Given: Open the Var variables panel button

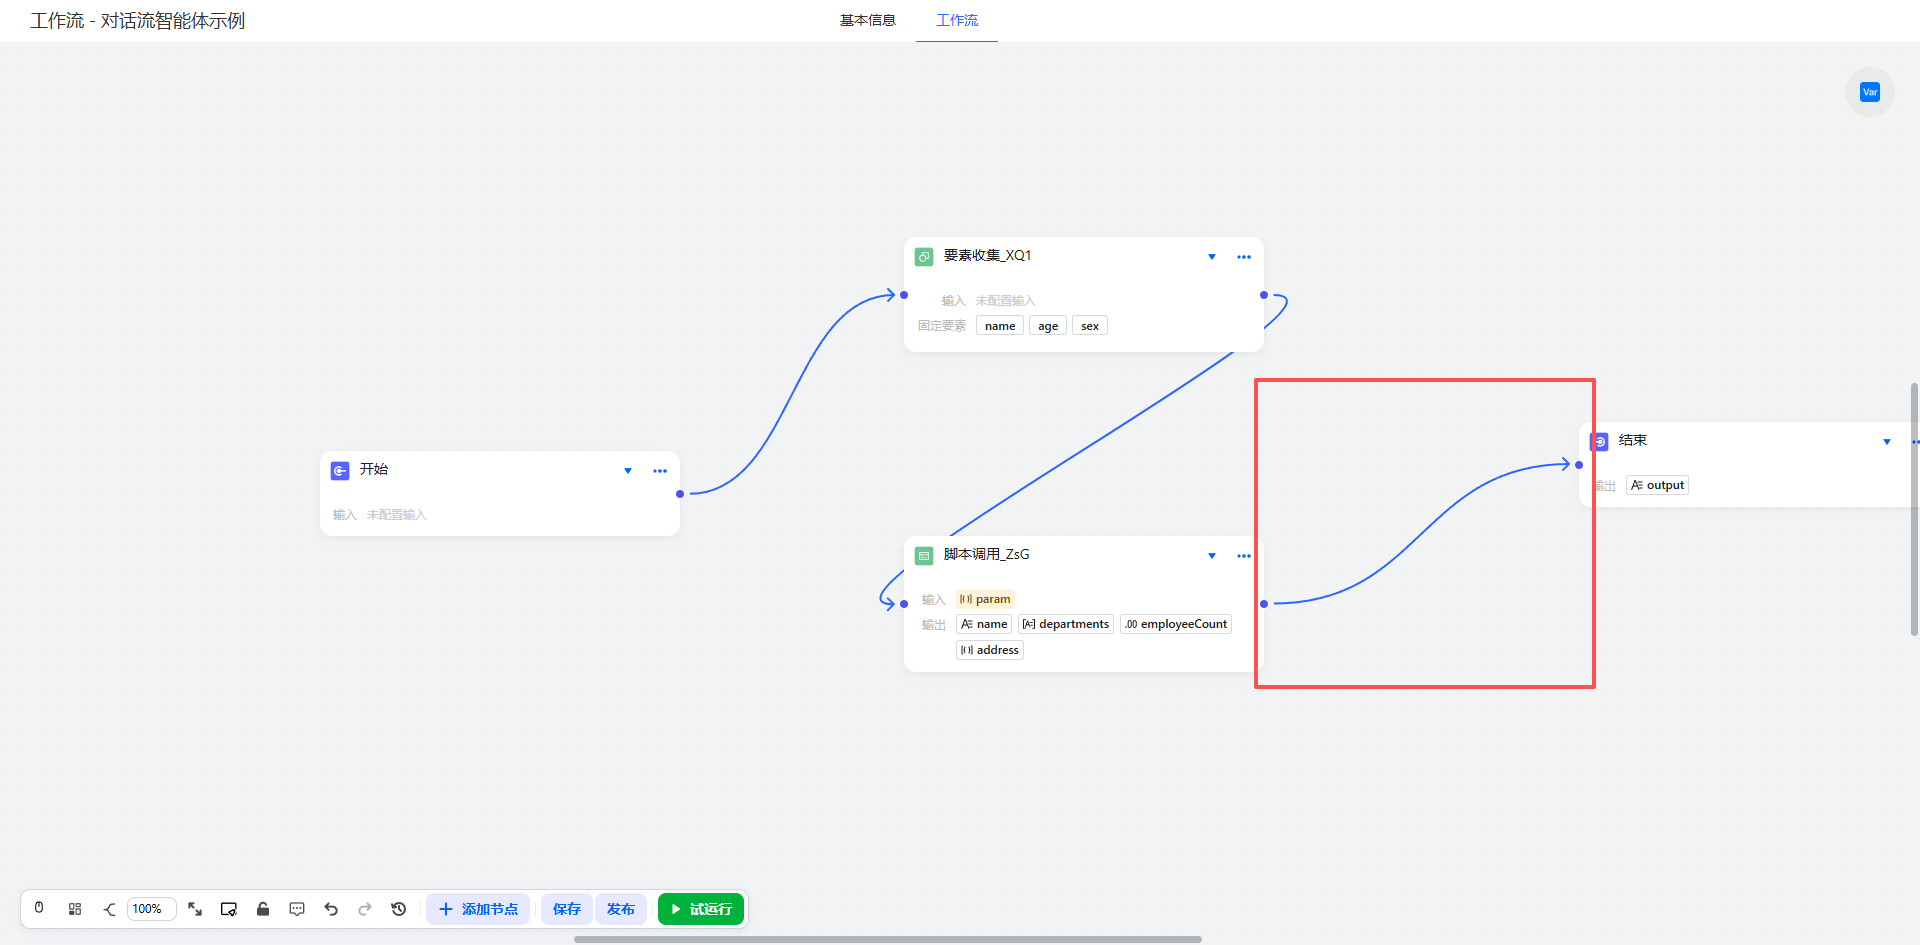Looking at the screenshot, I should point(1869,92).
